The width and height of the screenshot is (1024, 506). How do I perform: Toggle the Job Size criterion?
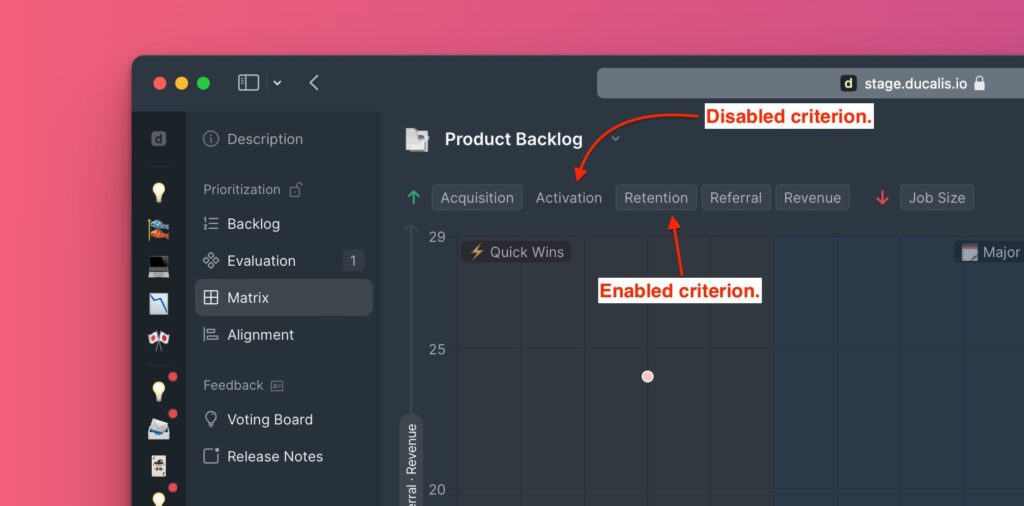[936, 198]
